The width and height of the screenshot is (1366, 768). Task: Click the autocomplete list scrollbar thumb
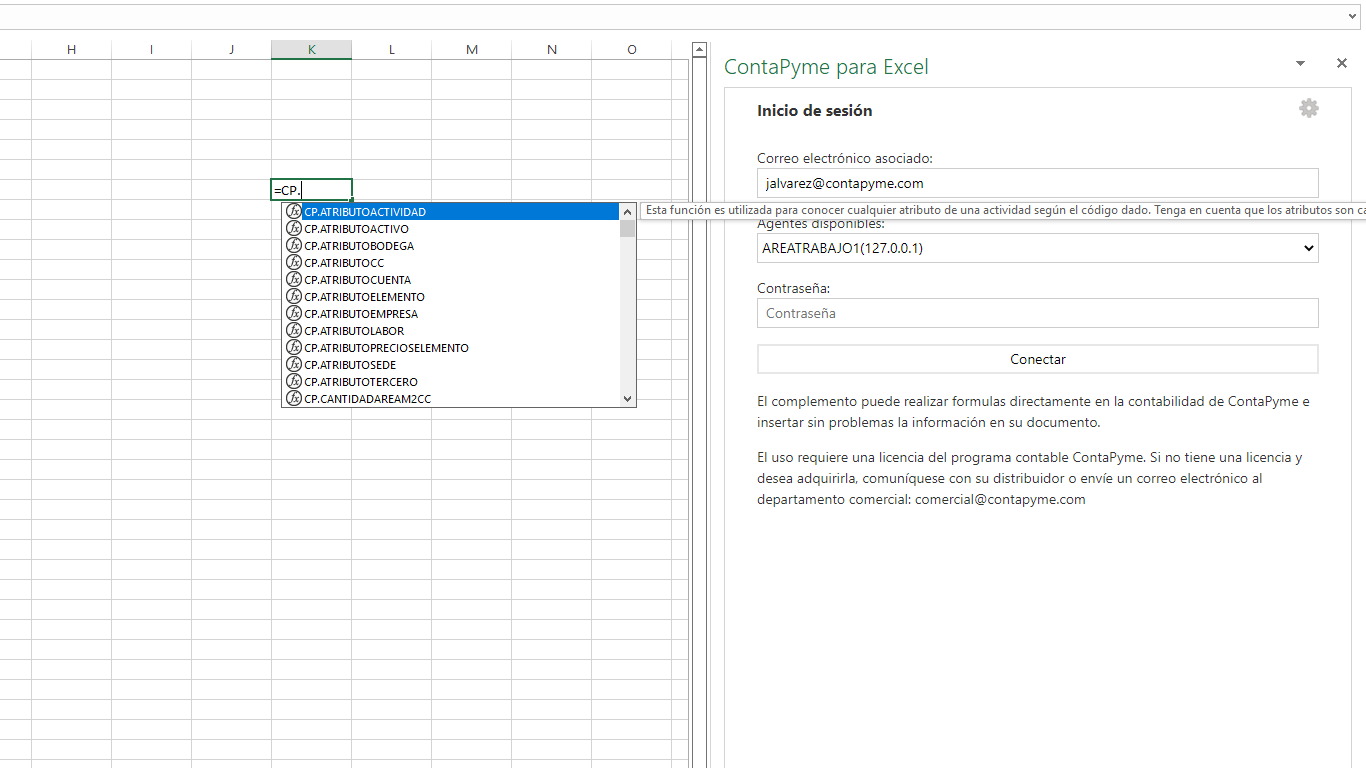pyautogui.click(x=628, y=228)
